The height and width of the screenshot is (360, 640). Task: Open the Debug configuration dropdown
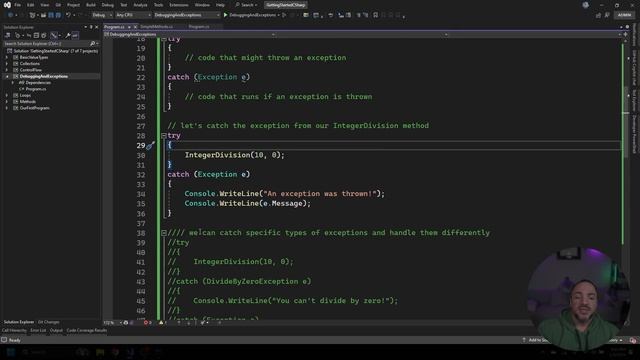click(102, 15)
